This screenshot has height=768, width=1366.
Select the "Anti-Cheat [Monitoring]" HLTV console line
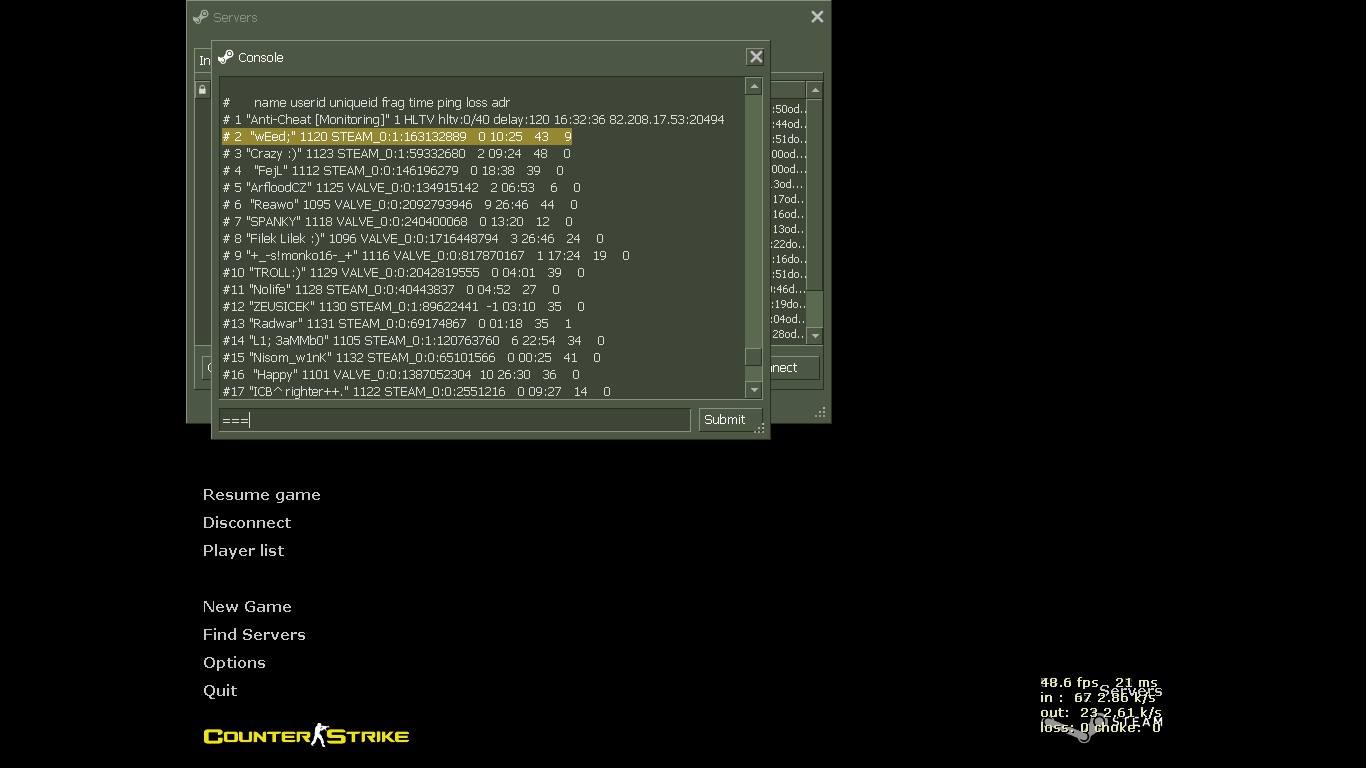[473, 120]
